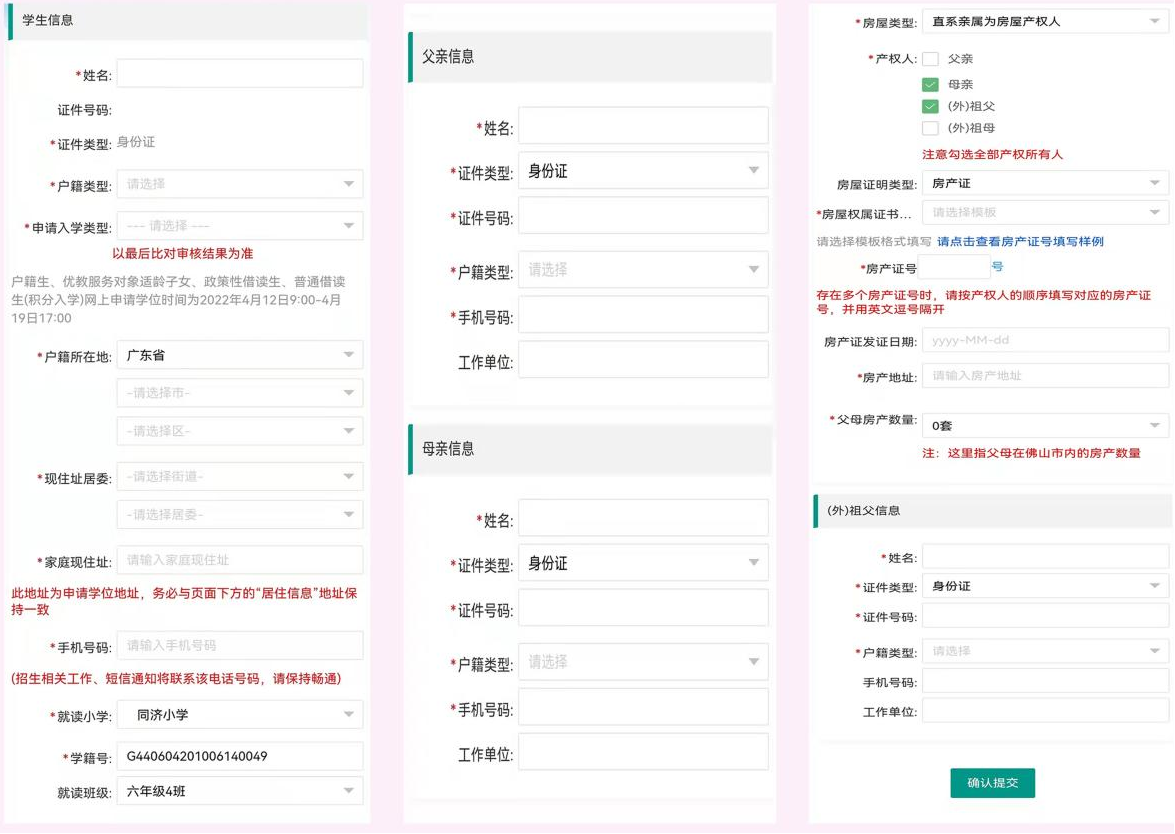The image size is (1175, 834).
Task: Click the 房产证发证日期 date field
Action: coord(1044,340)
